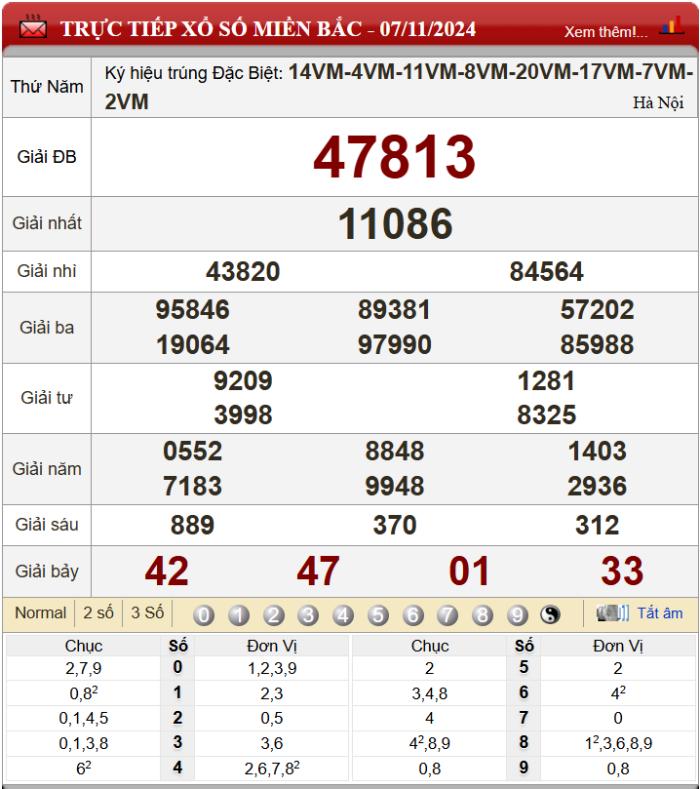The height and width of the screenshot is (789, 700).
Task: Select third prize number 57202
Action: point(597,309)
